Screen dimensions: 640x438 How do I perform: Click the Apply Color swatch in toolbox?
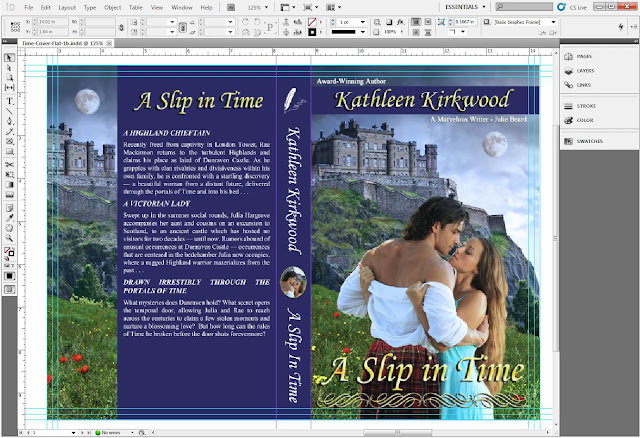pyautogui.click(x=9, y=276)
